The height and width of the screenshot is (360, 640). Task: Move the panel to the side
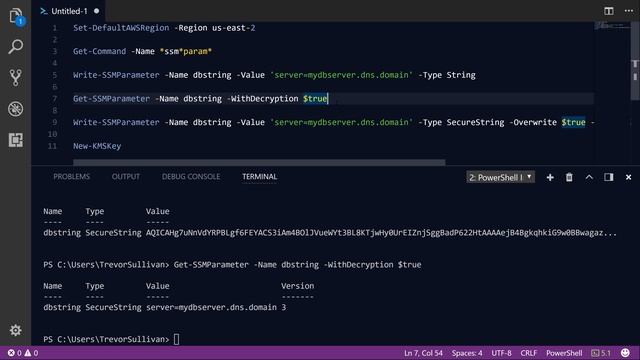609,177
